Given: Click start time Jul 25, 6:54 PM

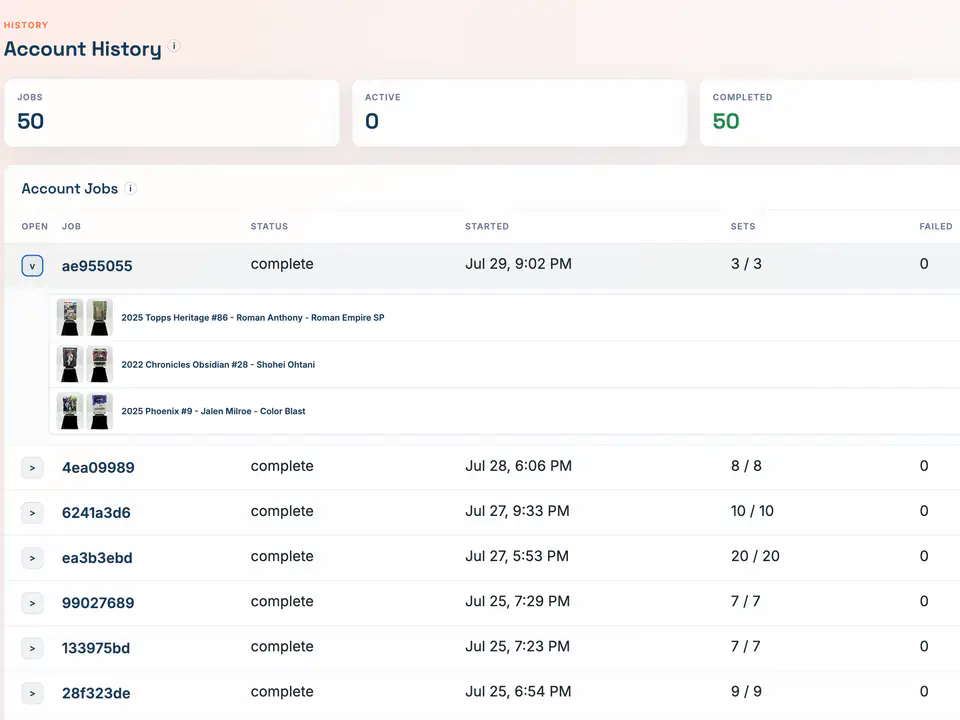Looking at the screenshot, I should (518, 691).
